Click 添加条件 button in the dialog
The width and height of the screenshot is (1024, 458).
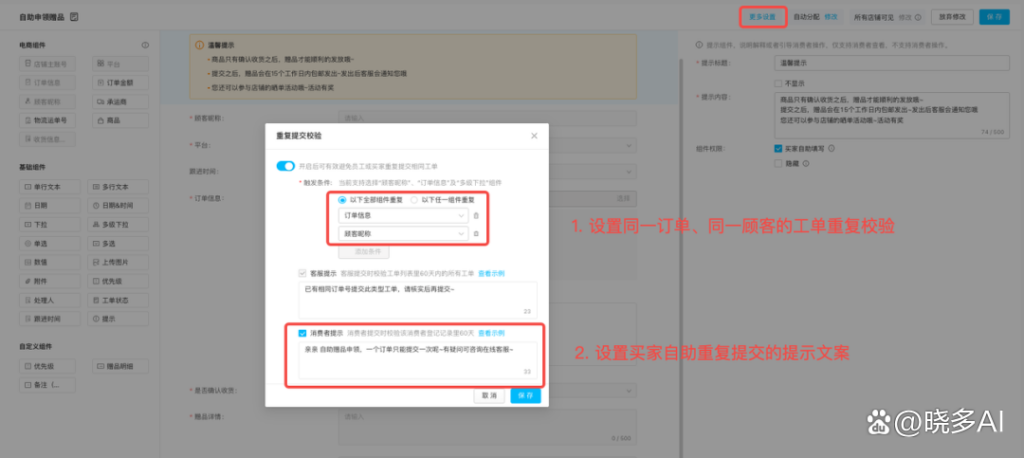coord(364,252)
